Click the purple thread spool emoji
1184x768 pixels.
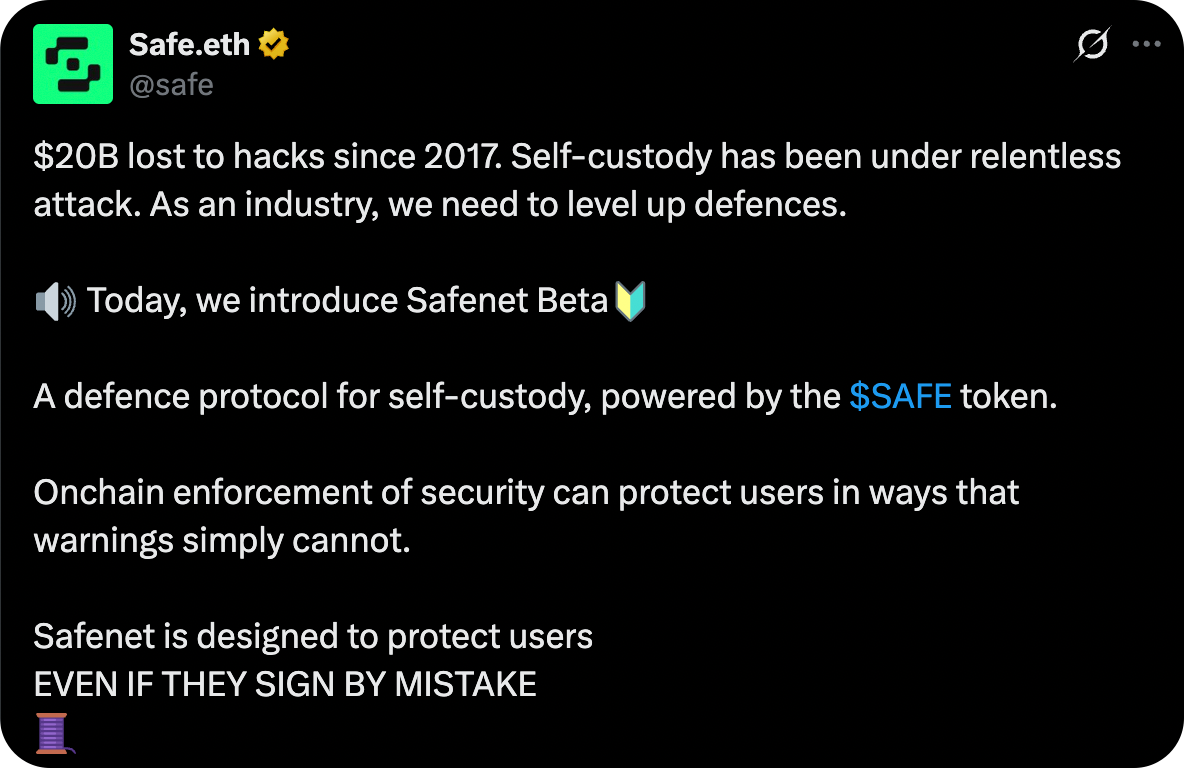coord(52,732)
